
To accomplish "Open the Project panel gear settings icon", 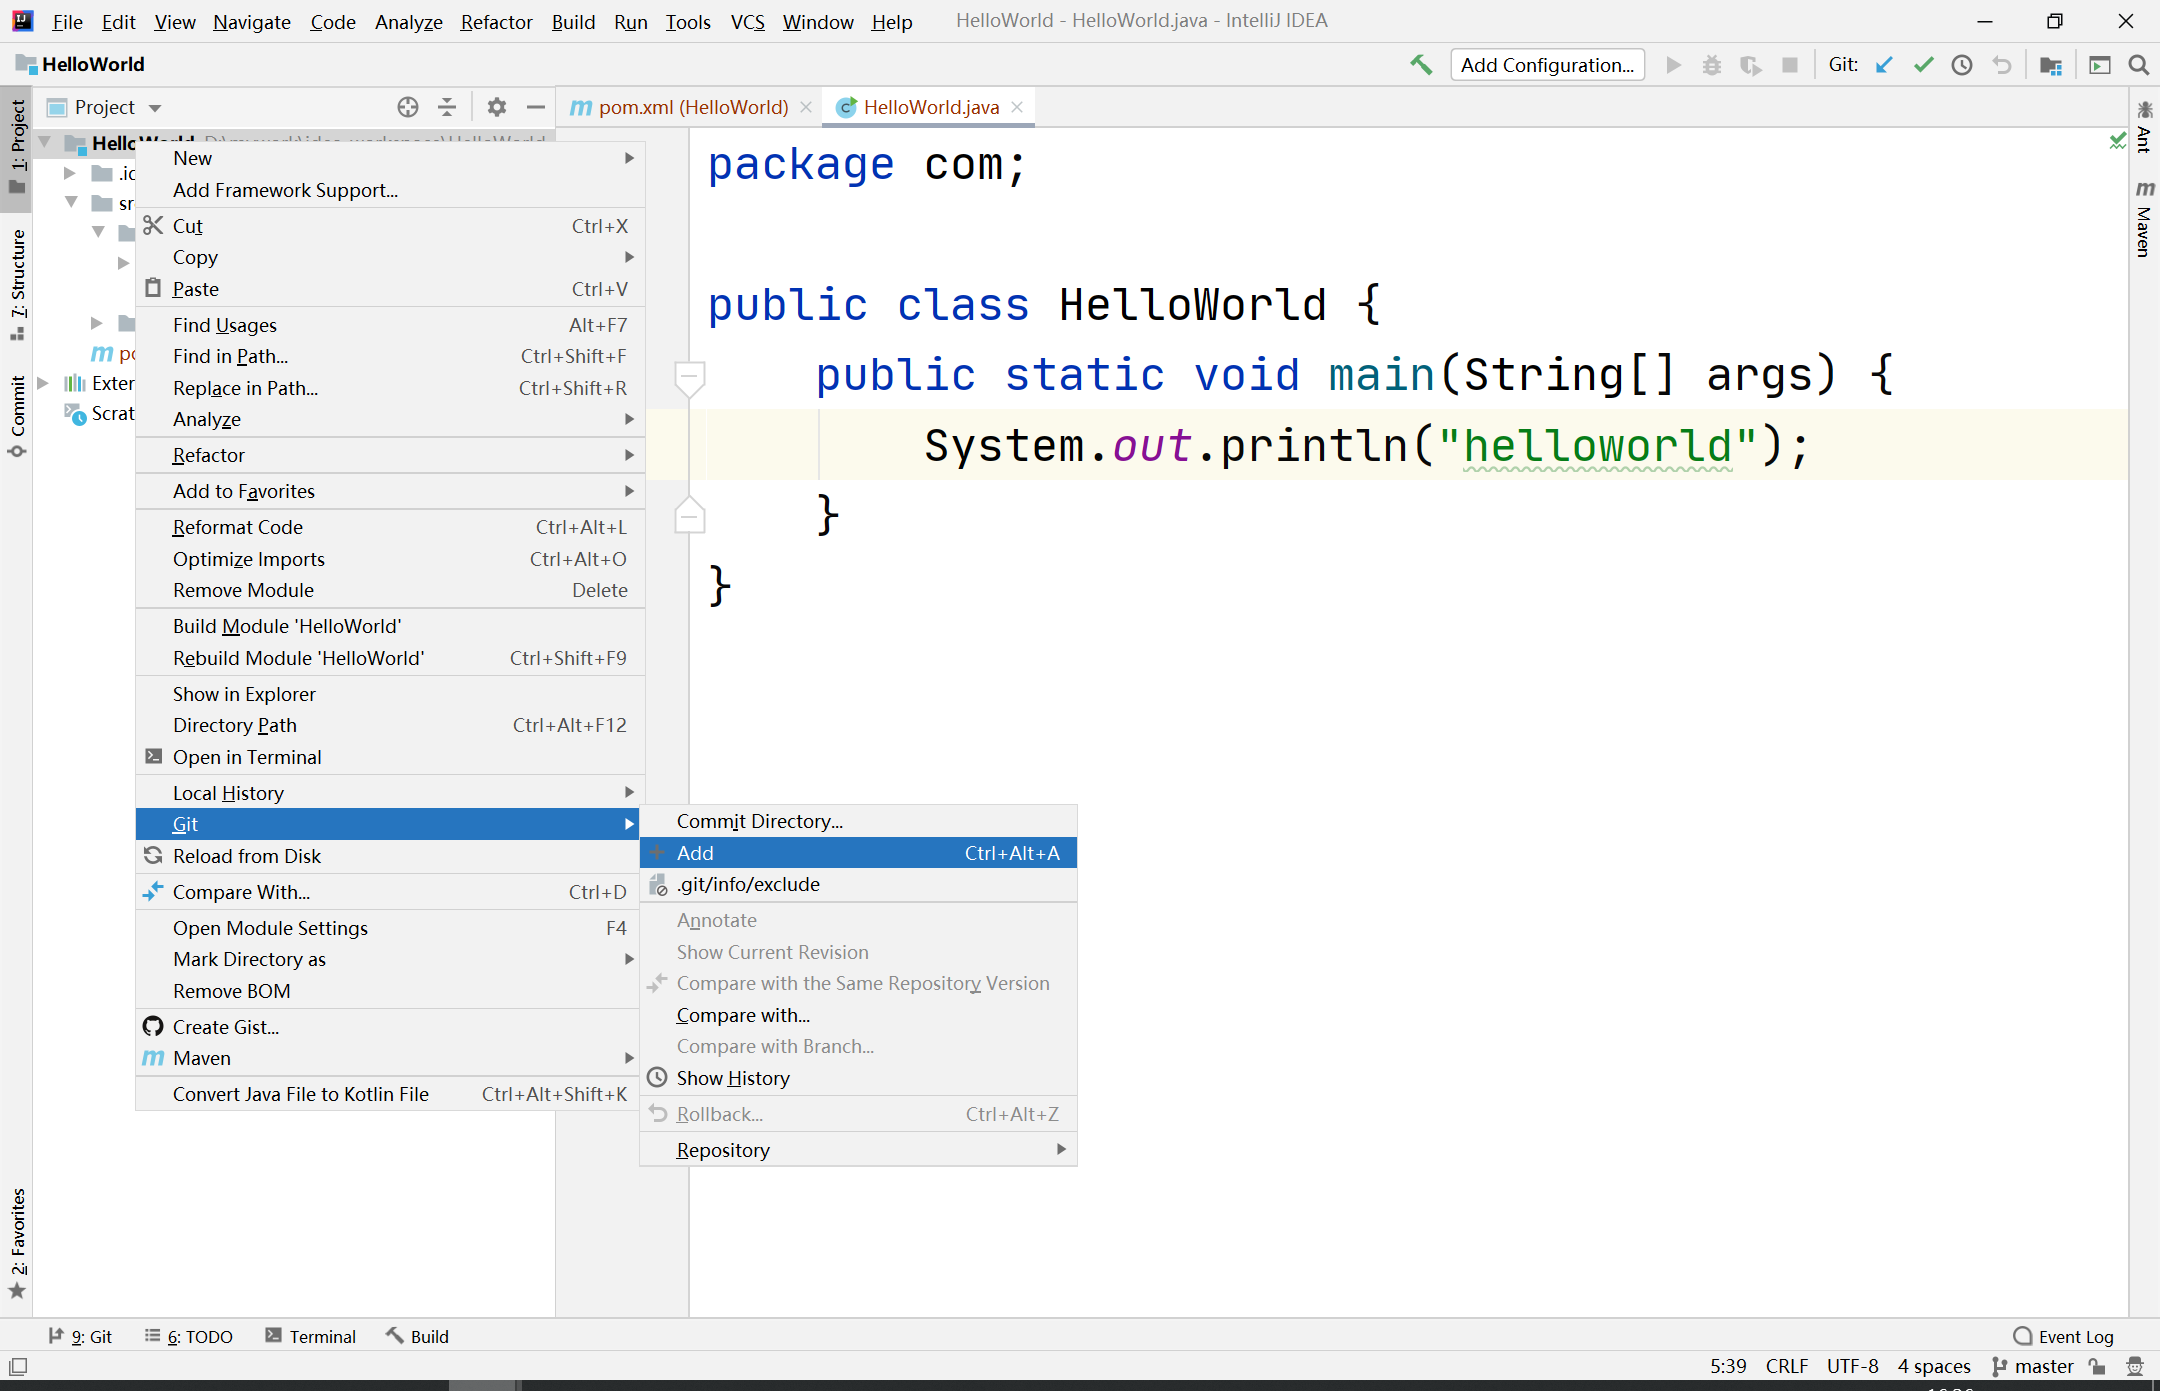I will 497,107.
